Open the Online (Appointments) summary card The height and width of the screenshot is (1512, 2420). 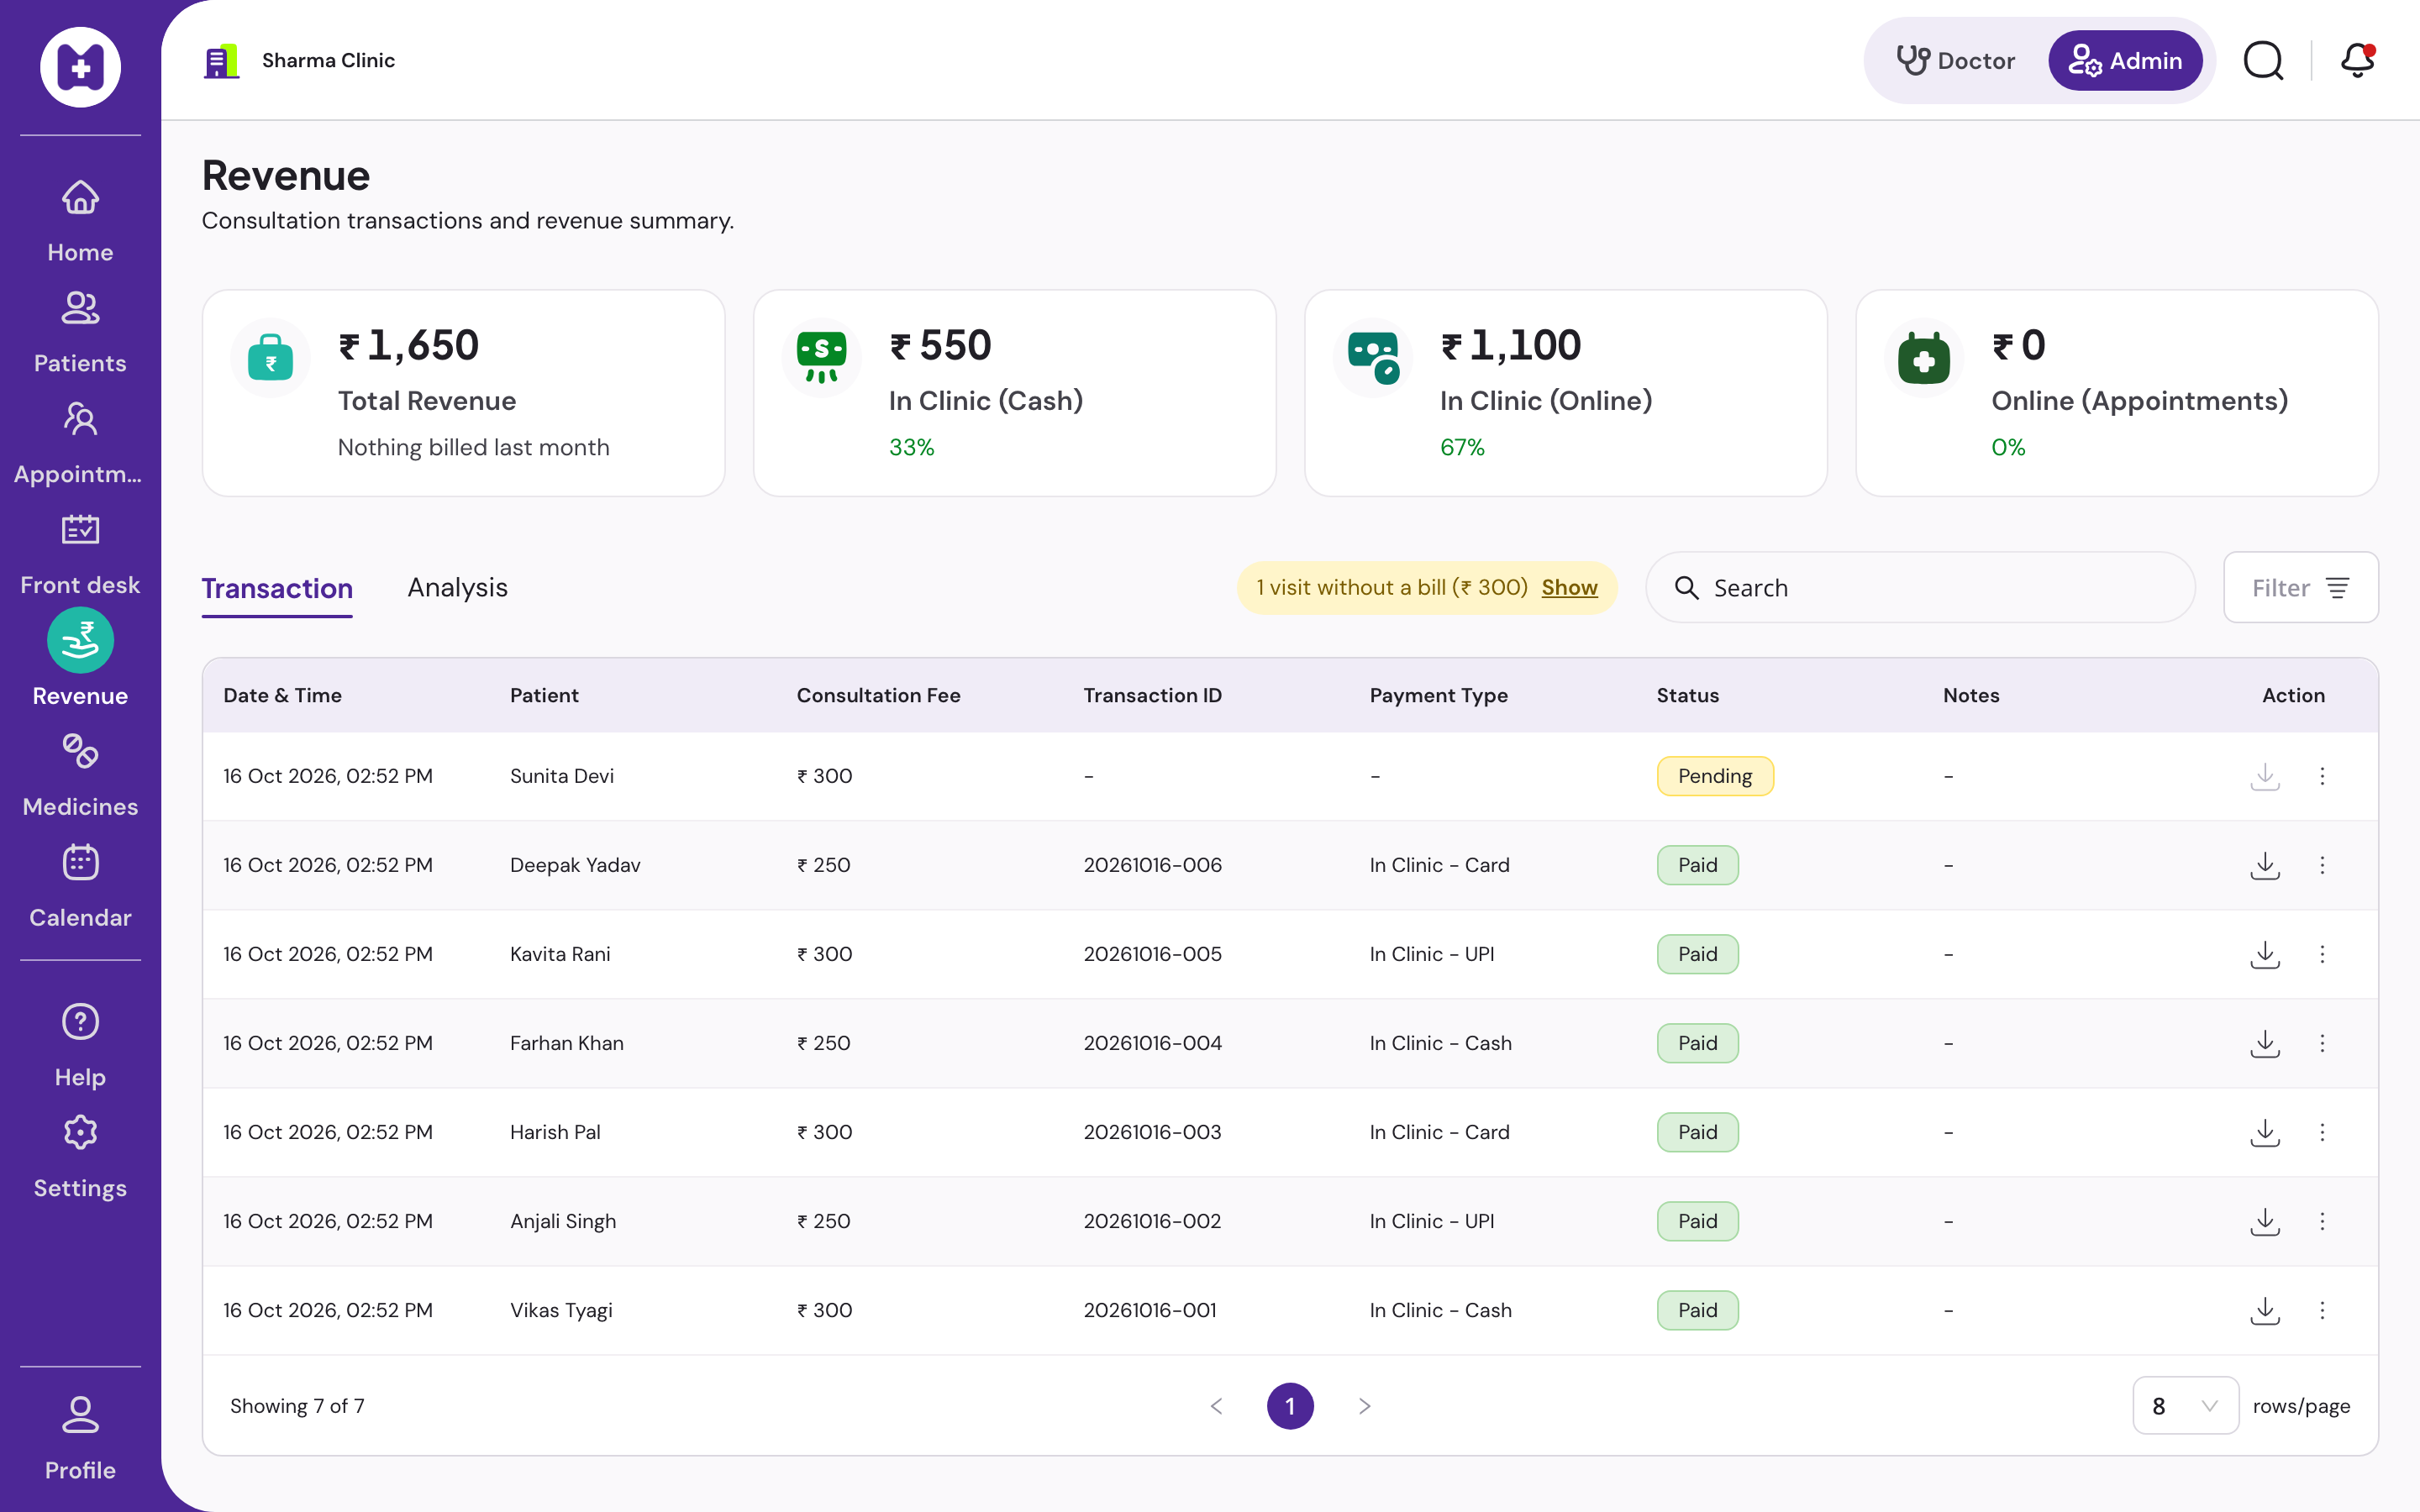[x=2117, y=393]
